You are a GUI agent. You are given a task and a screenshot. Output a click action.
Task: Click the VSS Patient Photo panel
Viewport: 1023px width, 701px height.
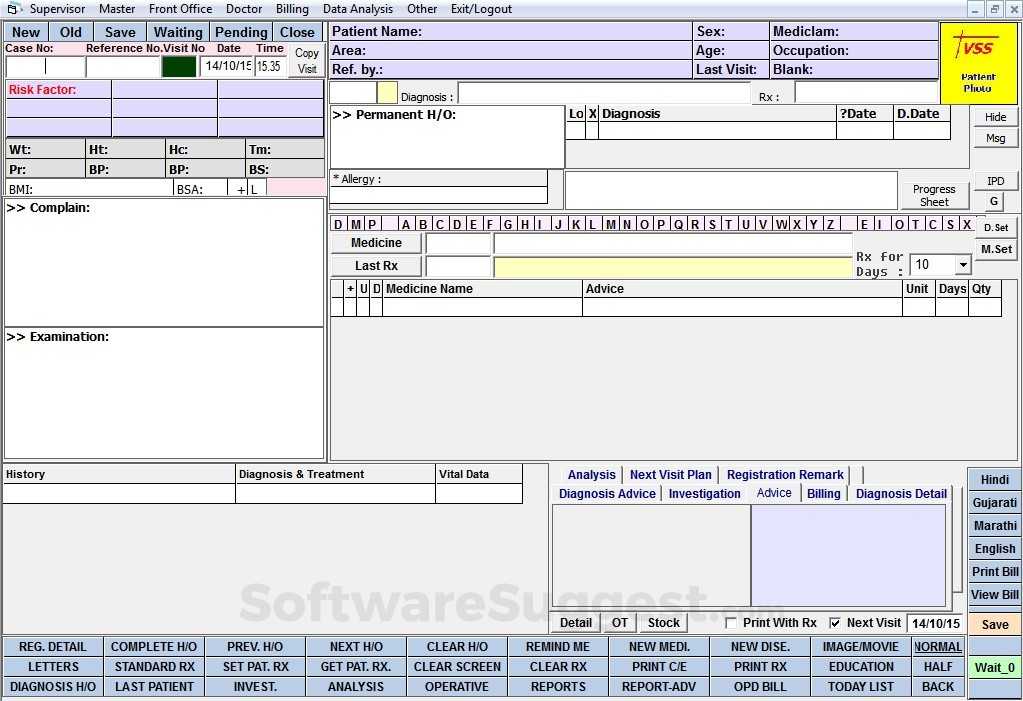(978, 62)
